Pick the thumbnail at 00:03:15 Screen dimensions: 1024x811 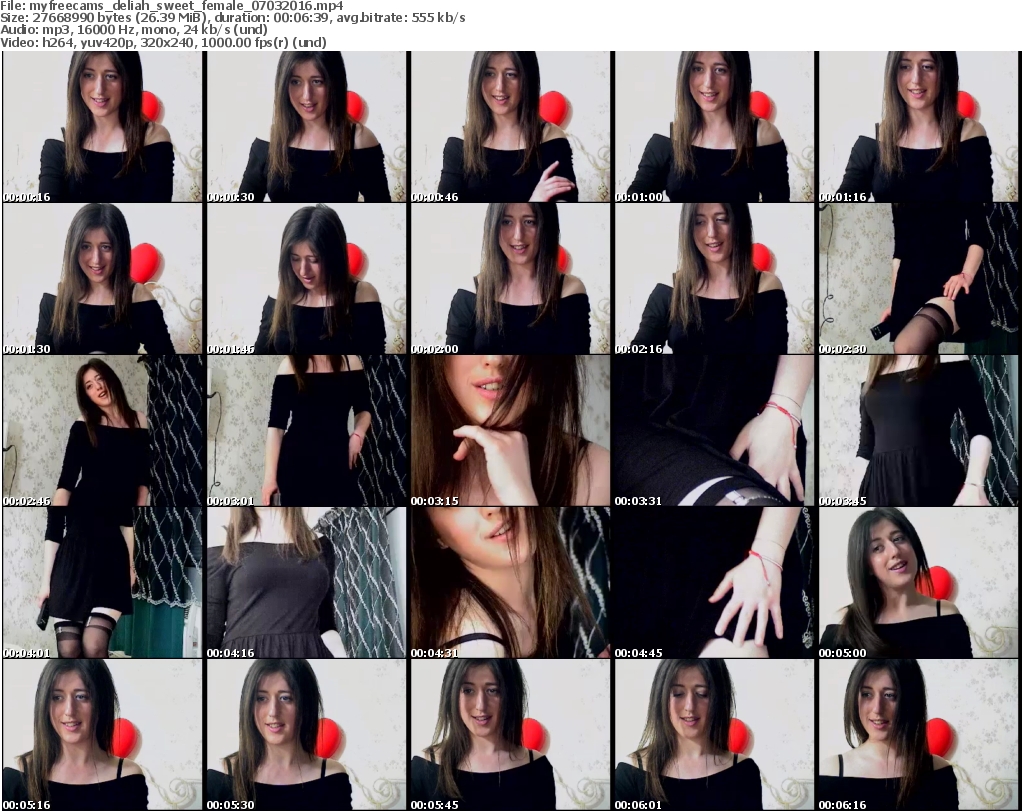tap(510, 431)
